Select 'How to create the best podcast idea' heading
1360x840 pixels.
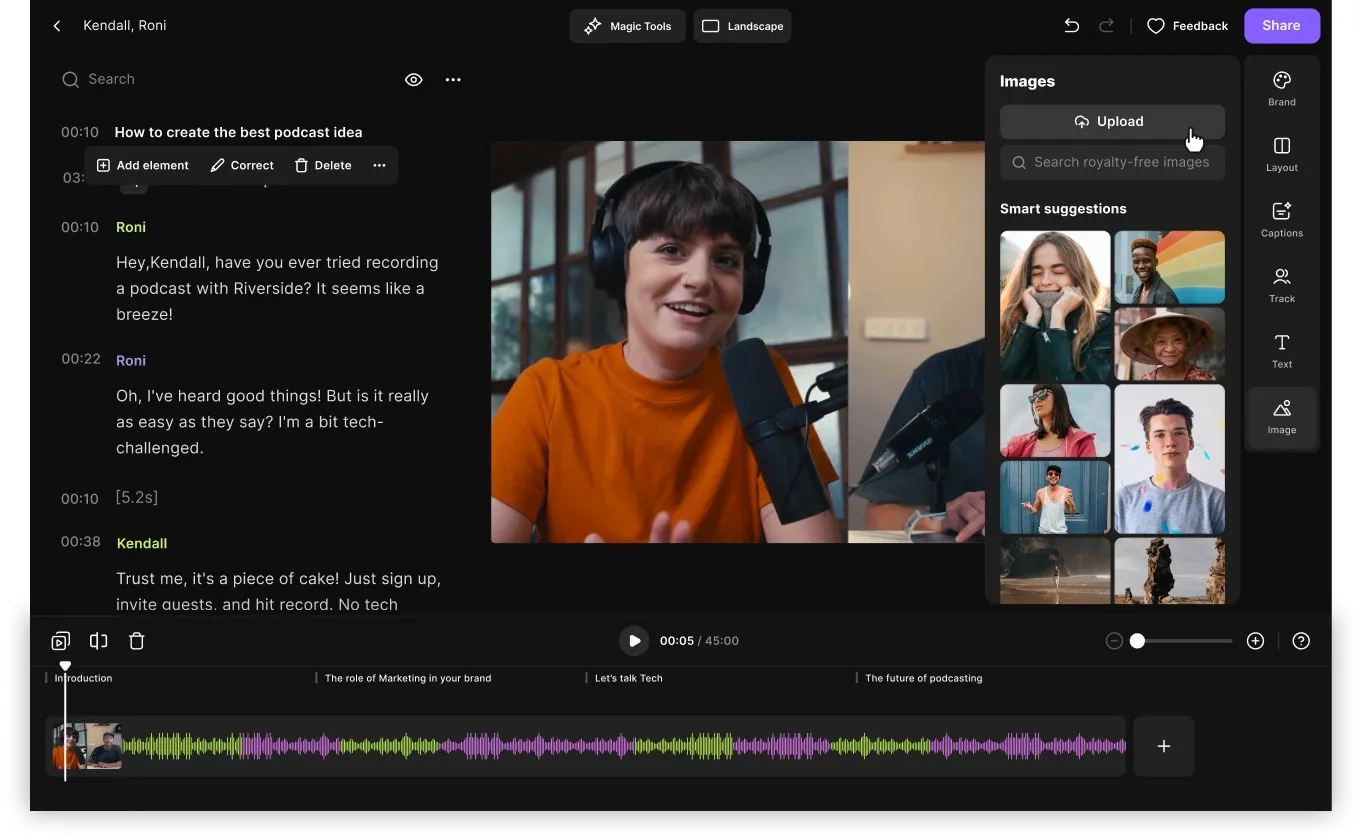238,132
